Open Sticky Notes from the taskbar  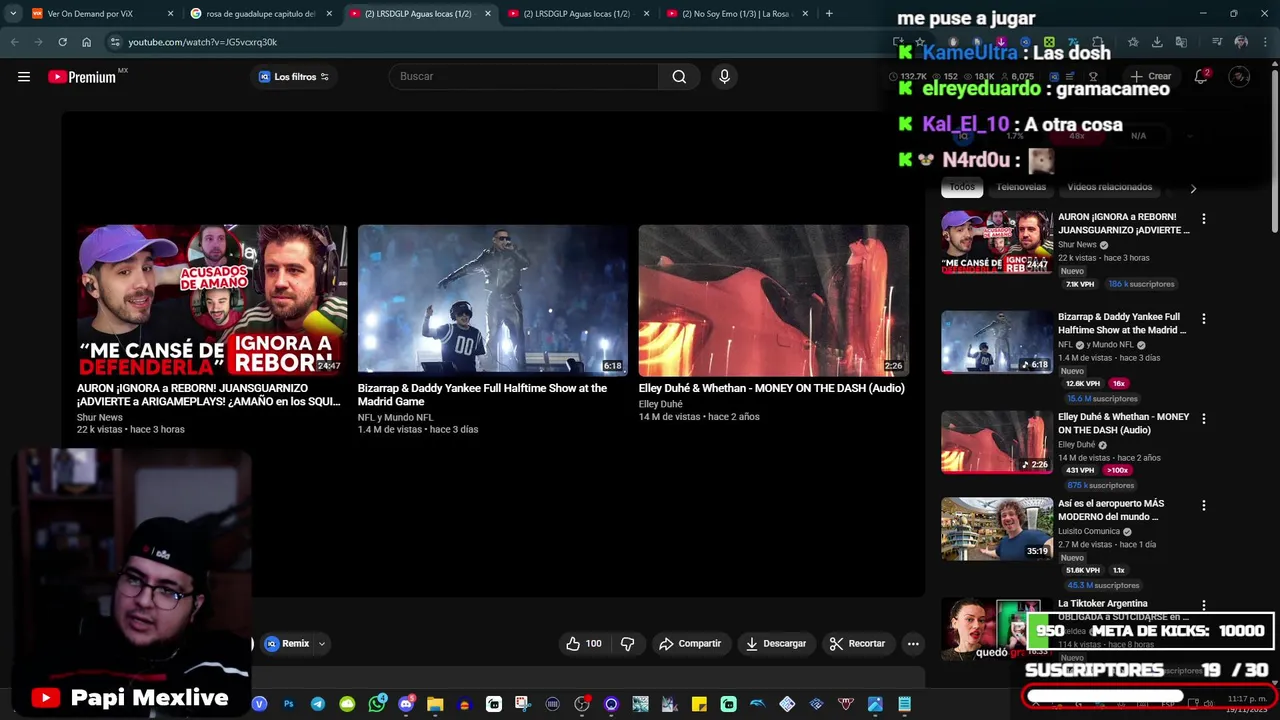699,704
